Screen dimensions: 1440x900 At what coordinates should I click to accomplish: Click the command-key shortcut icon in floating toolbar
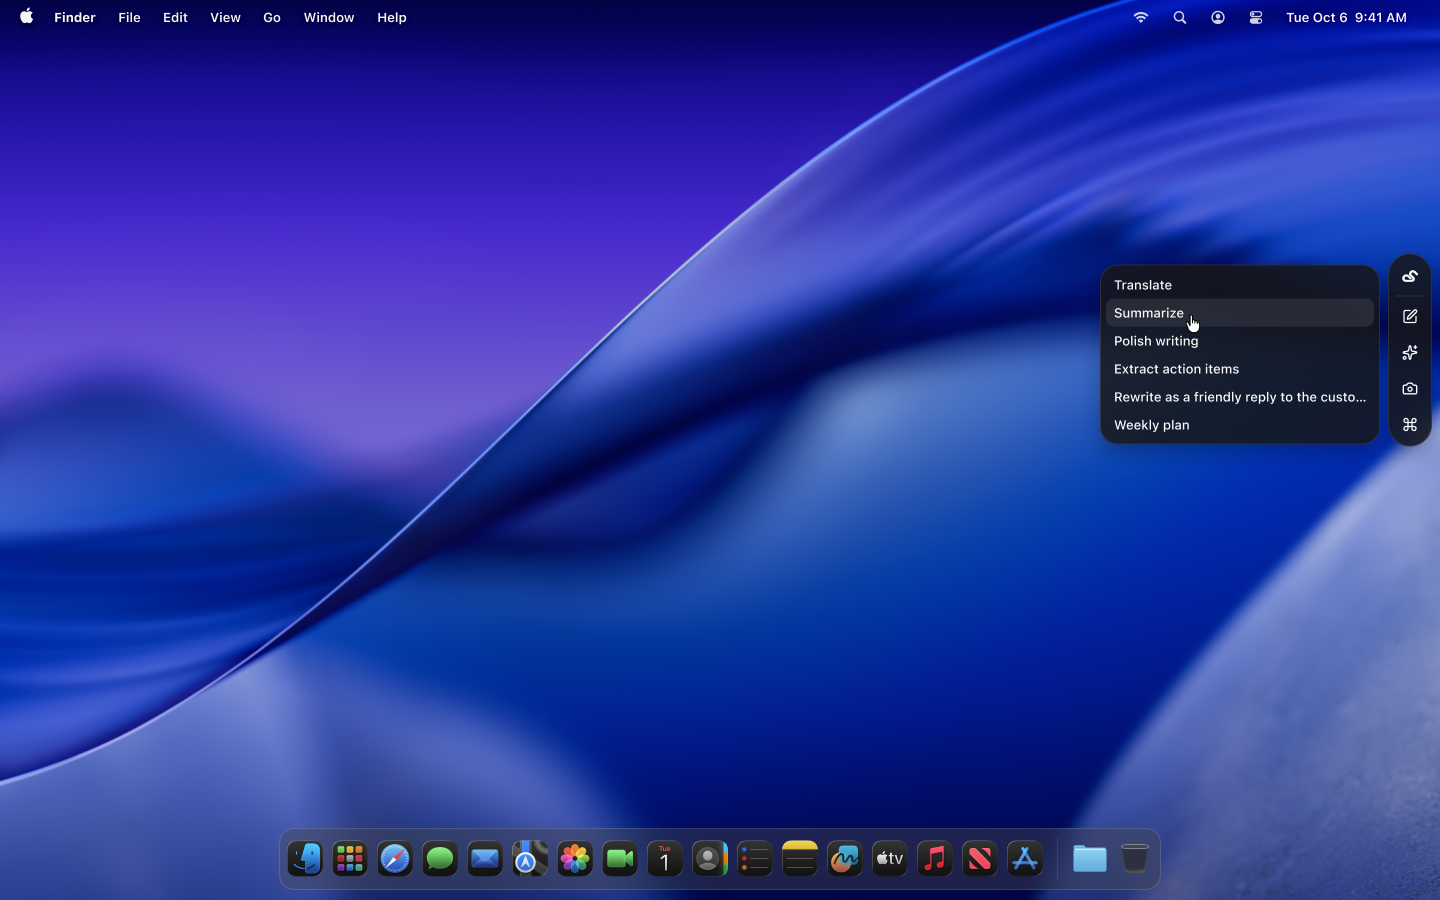(x=1410, y=425)
